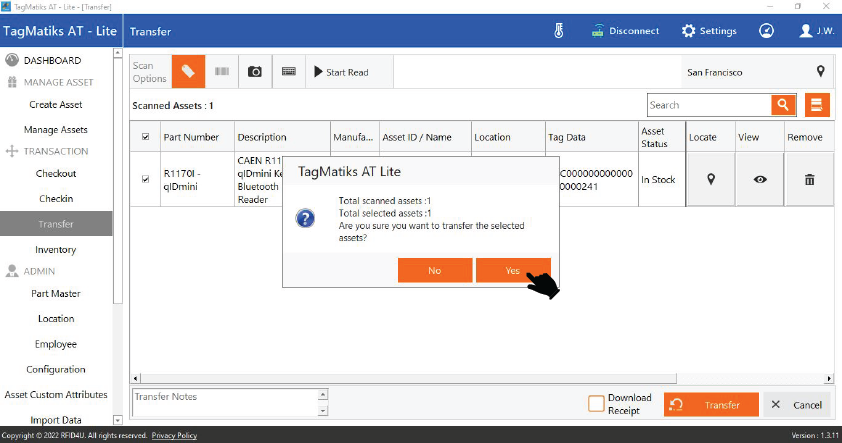The image size is (842, 443).
Task: Click the Transfer Notes text field
Action: (x=224, y=403)
